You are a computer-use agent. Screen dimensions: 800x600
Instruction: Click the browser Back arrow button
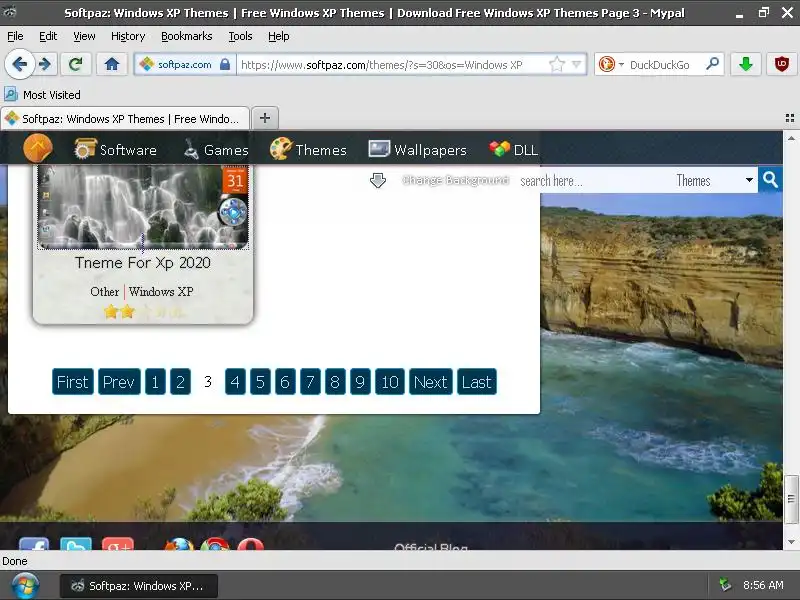point(20,65)
